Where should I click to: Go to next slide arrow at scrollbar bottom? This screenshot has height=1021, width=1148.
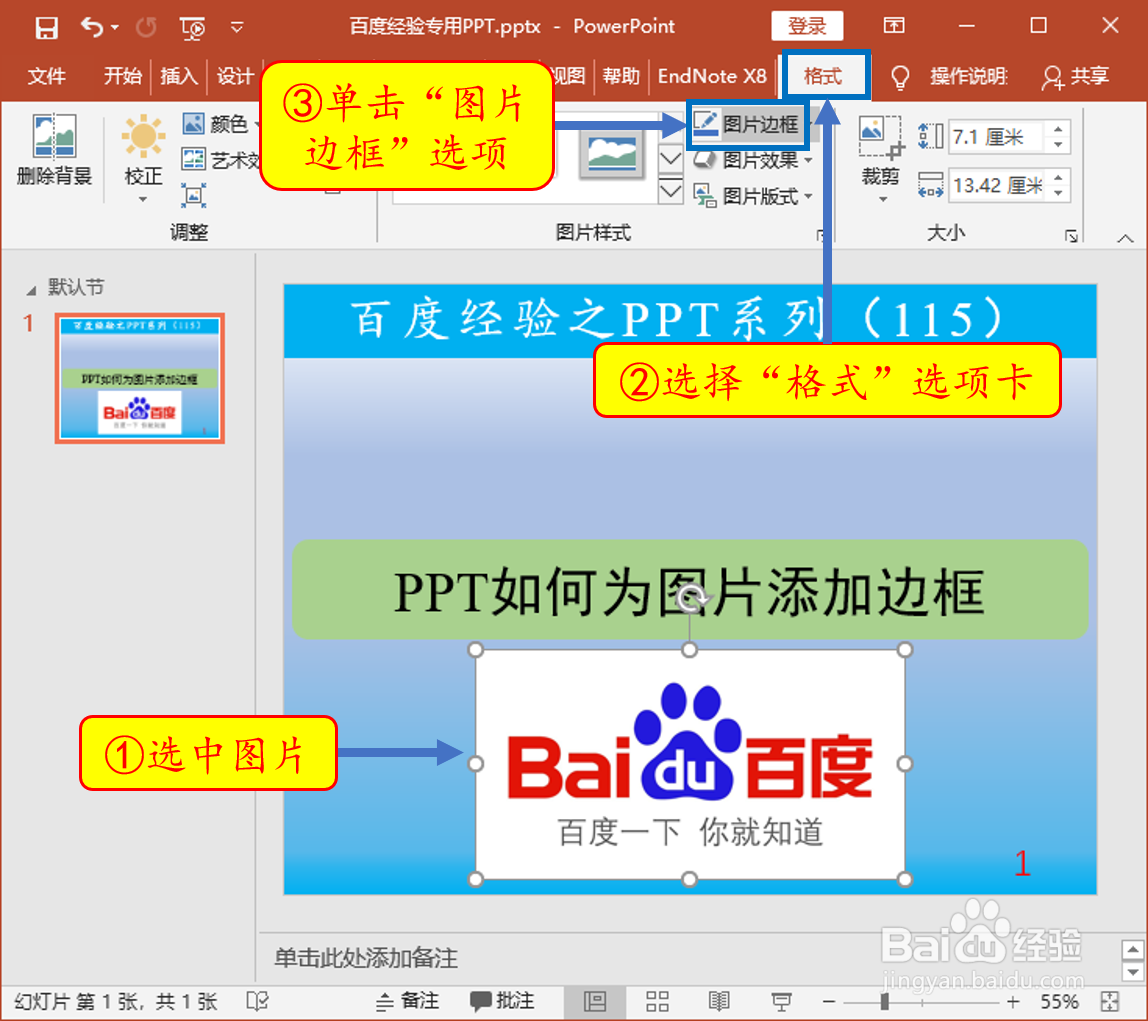click(x=1133, y=972)
